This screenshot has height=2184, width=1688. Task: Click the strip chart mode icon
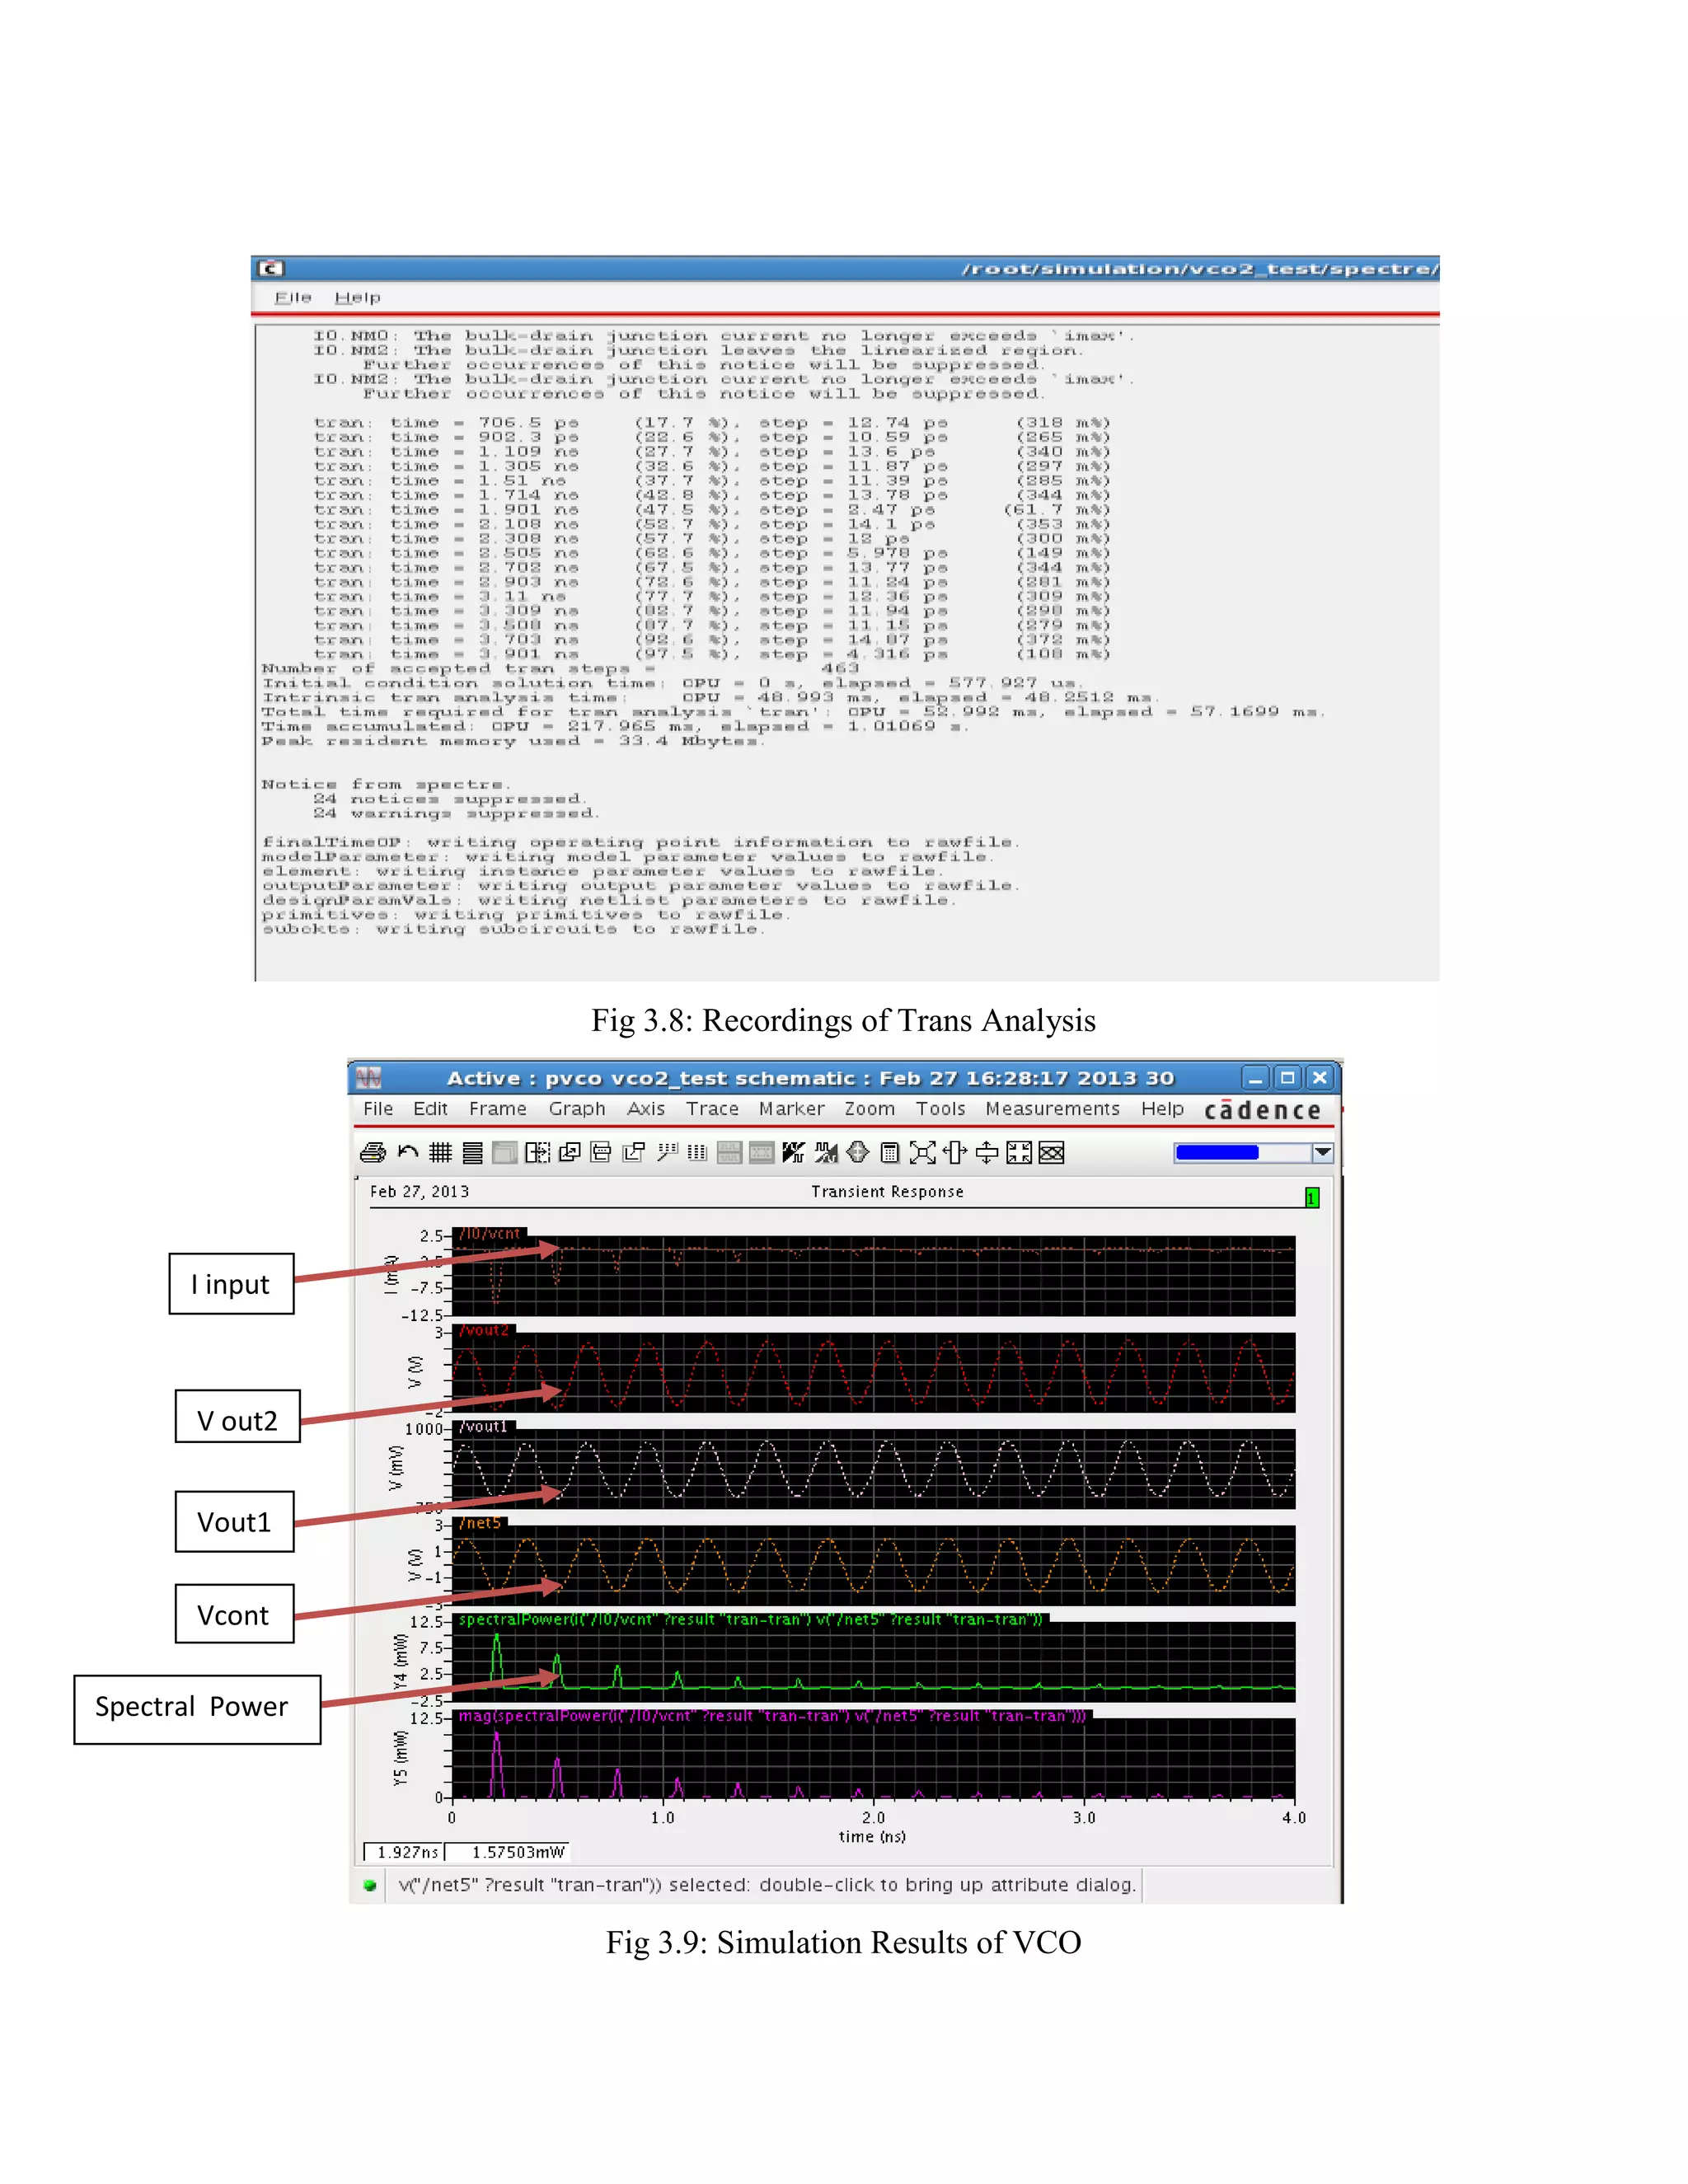click(x=473, y=1153)
